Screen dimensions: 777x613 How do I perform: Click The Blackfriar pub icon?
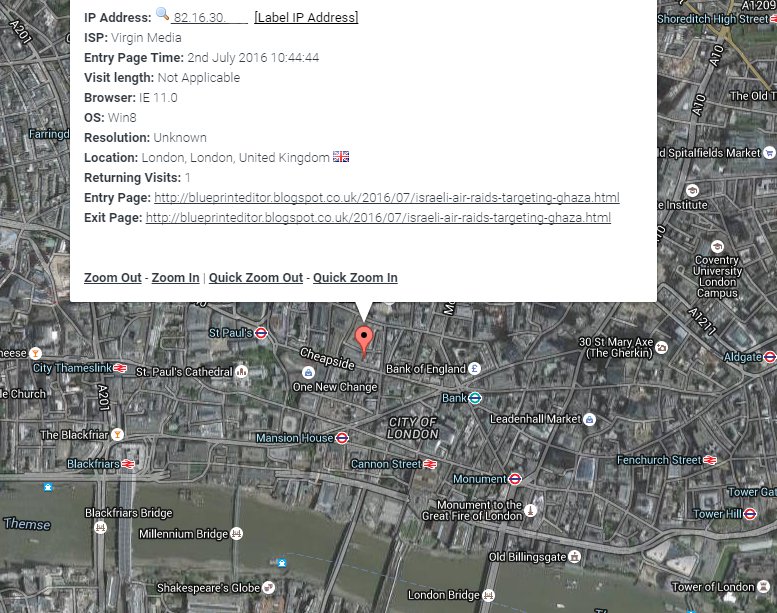[117, 435]
